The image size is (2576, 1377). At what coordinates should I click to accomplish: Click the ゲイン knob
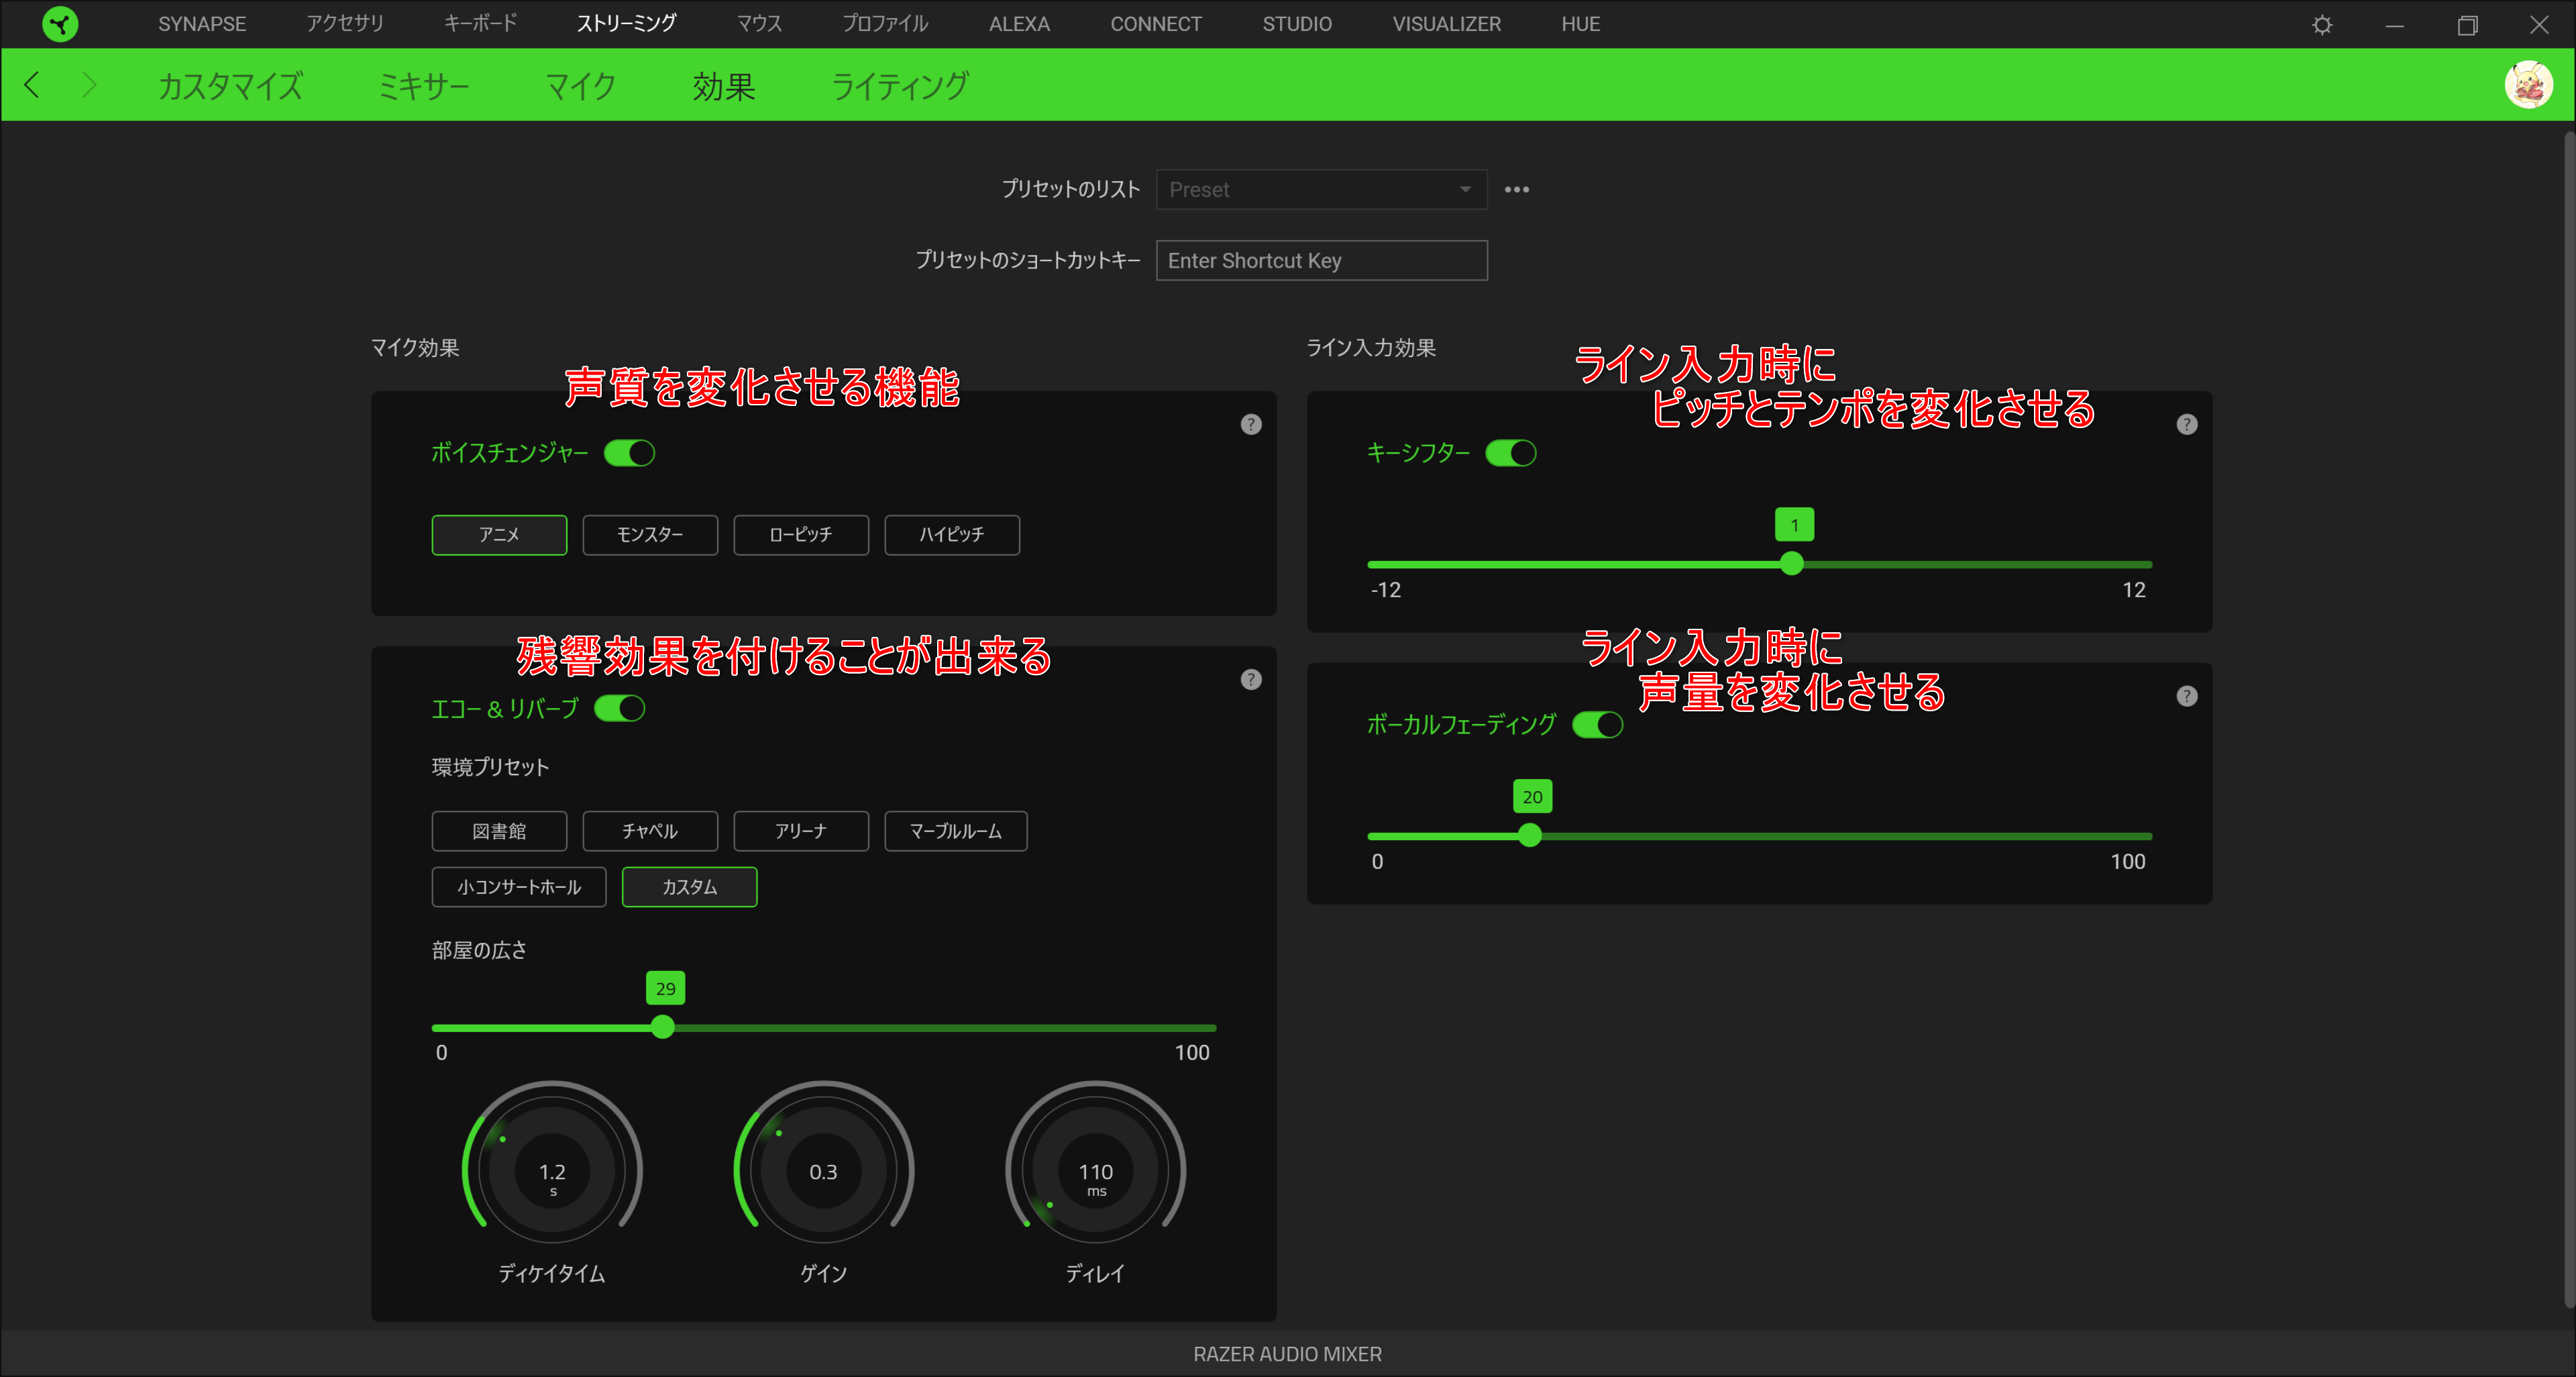point(824,1170)
